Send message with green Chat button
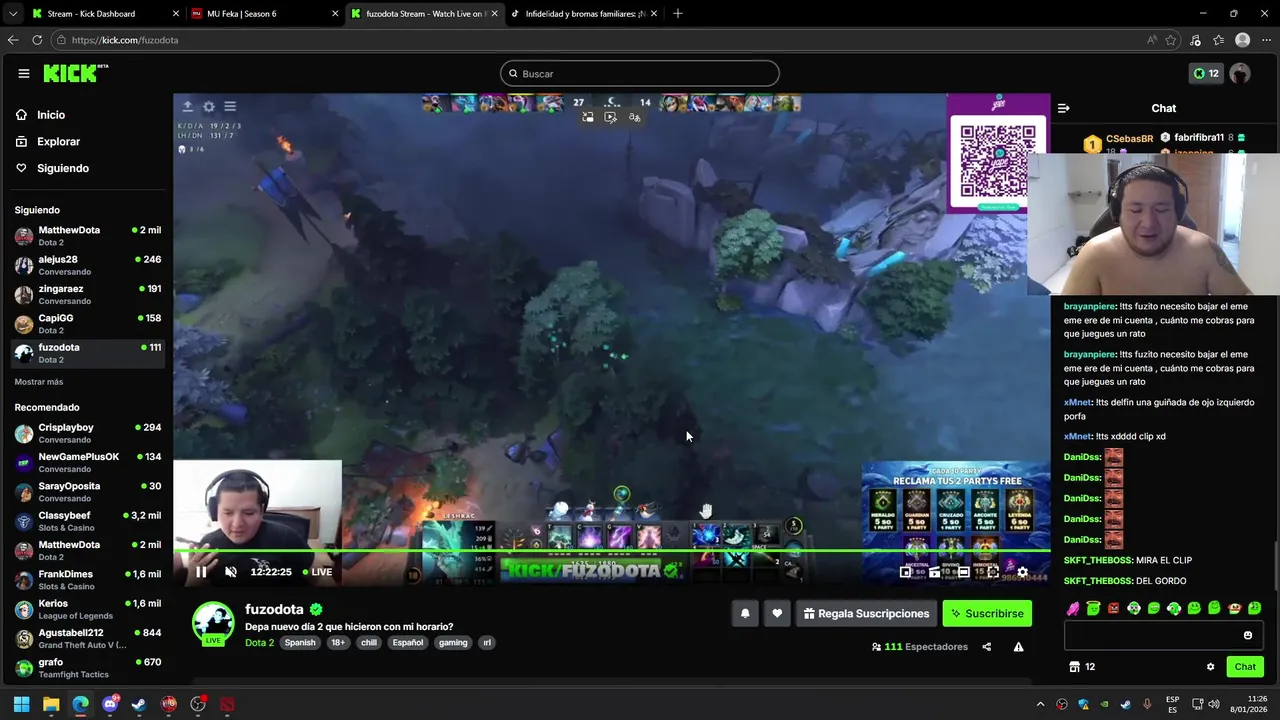Screen dimensions: 1280x720 coord(1245,667)
